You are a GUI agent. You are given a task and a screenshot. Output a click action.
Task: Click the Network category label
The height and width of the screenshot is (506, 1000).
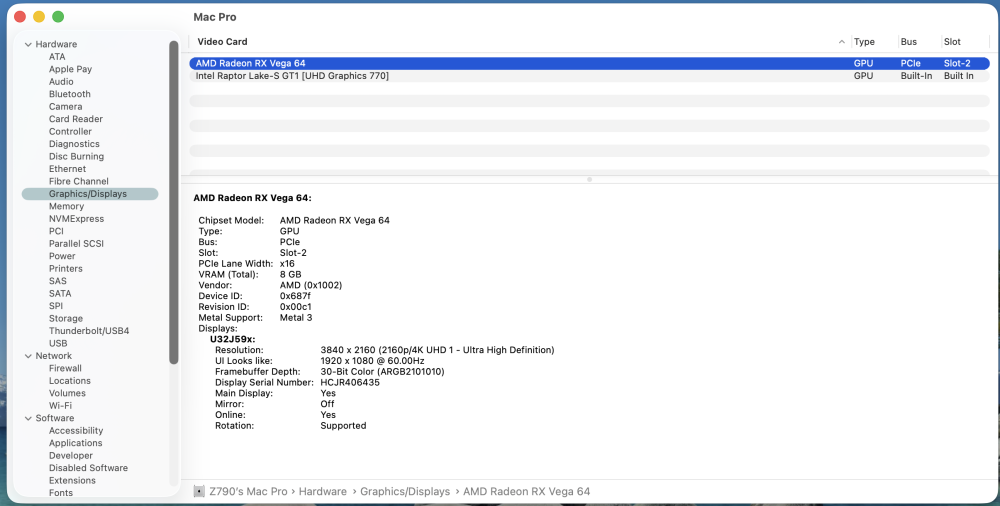tap(54, 356)
